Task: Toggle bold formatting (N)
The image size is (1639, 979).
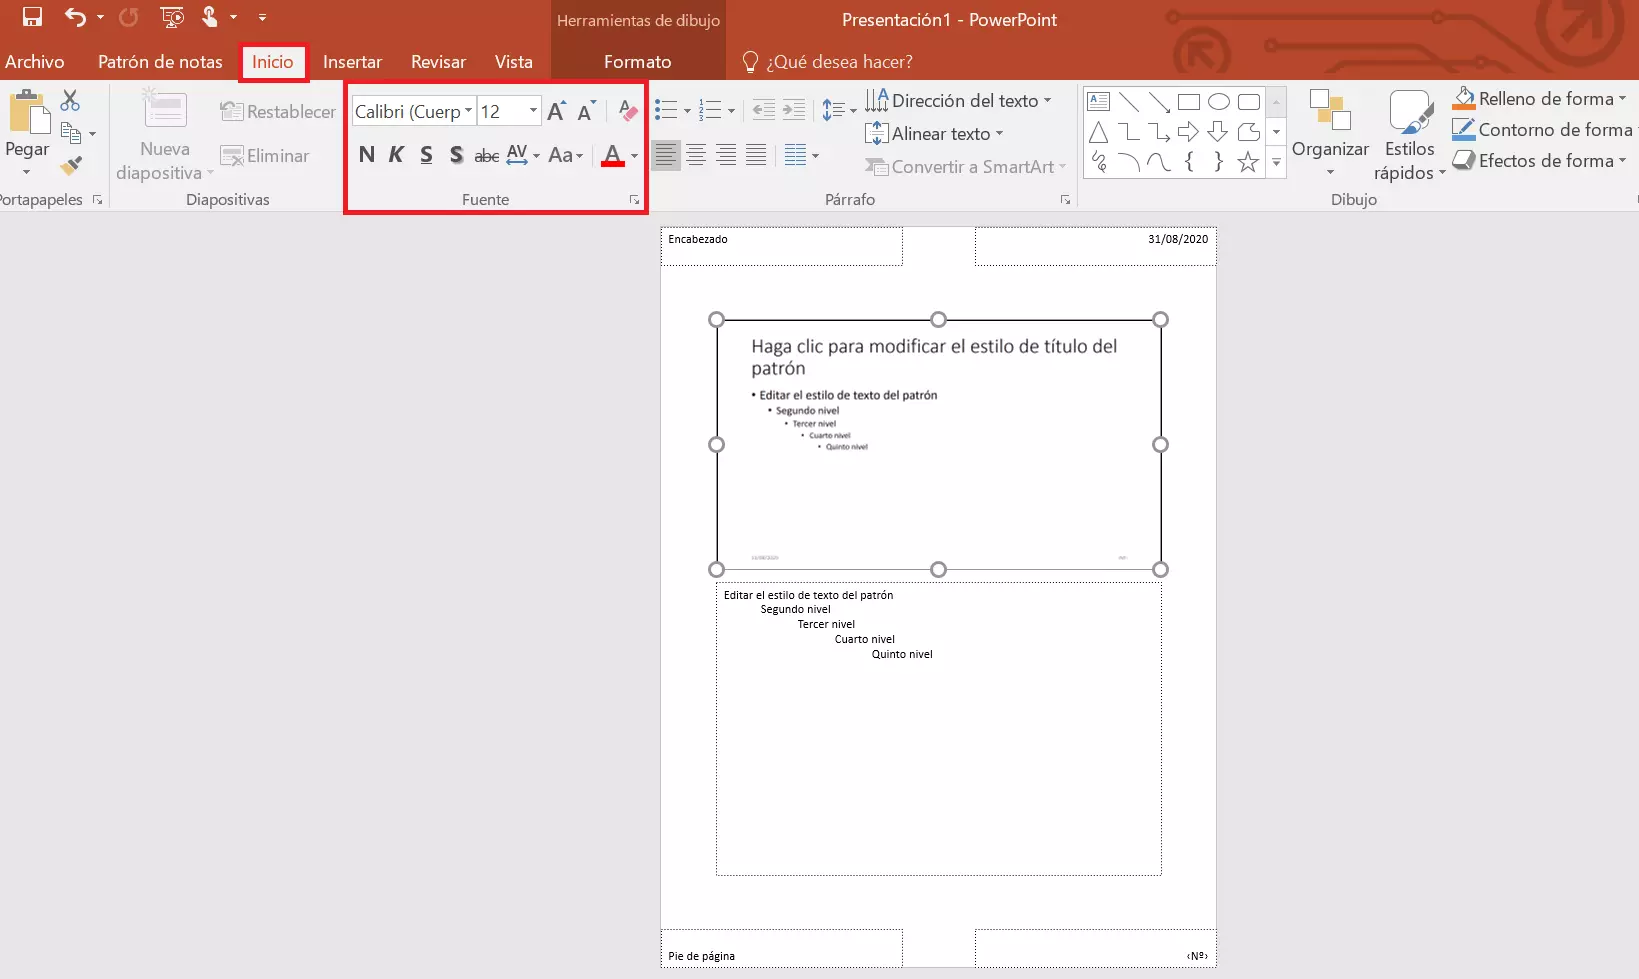Action: (x=367, y=155)
